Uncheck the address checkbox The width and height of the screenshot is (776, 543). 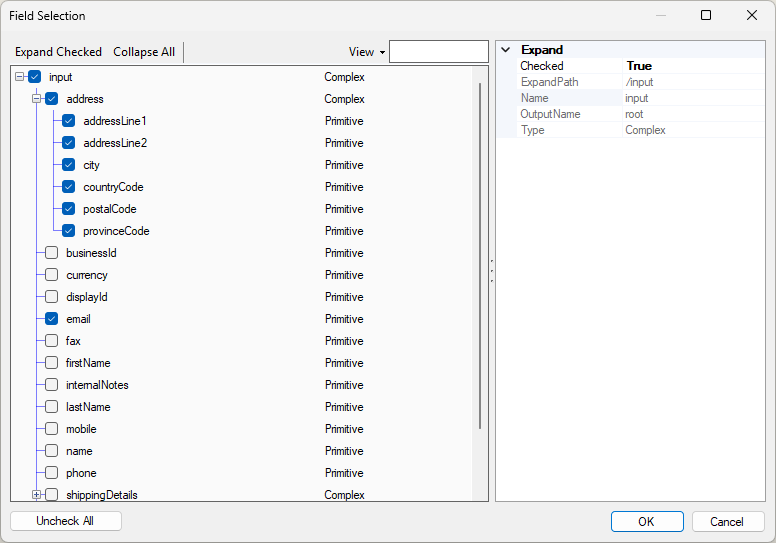[51, 99]
